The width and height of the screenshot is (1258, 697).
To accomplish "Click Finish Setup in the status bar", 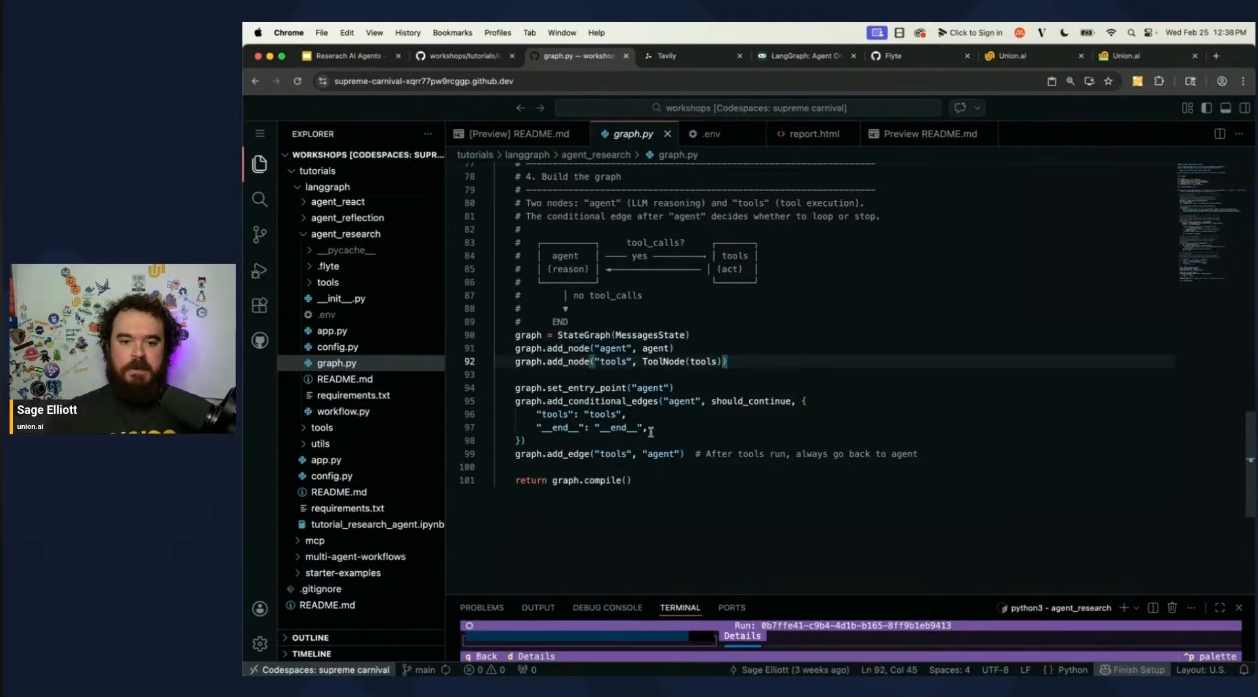I will [1133, 670].
